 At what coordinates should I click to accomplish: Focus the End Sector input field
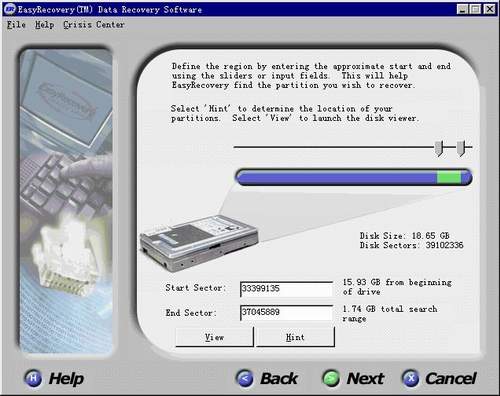point(286,313)
